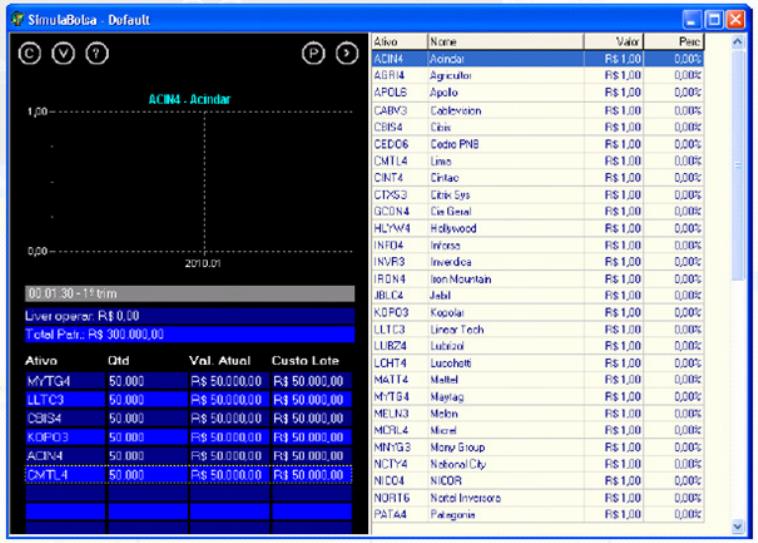Click the Livre operar balance bar

tap(190, 316)
